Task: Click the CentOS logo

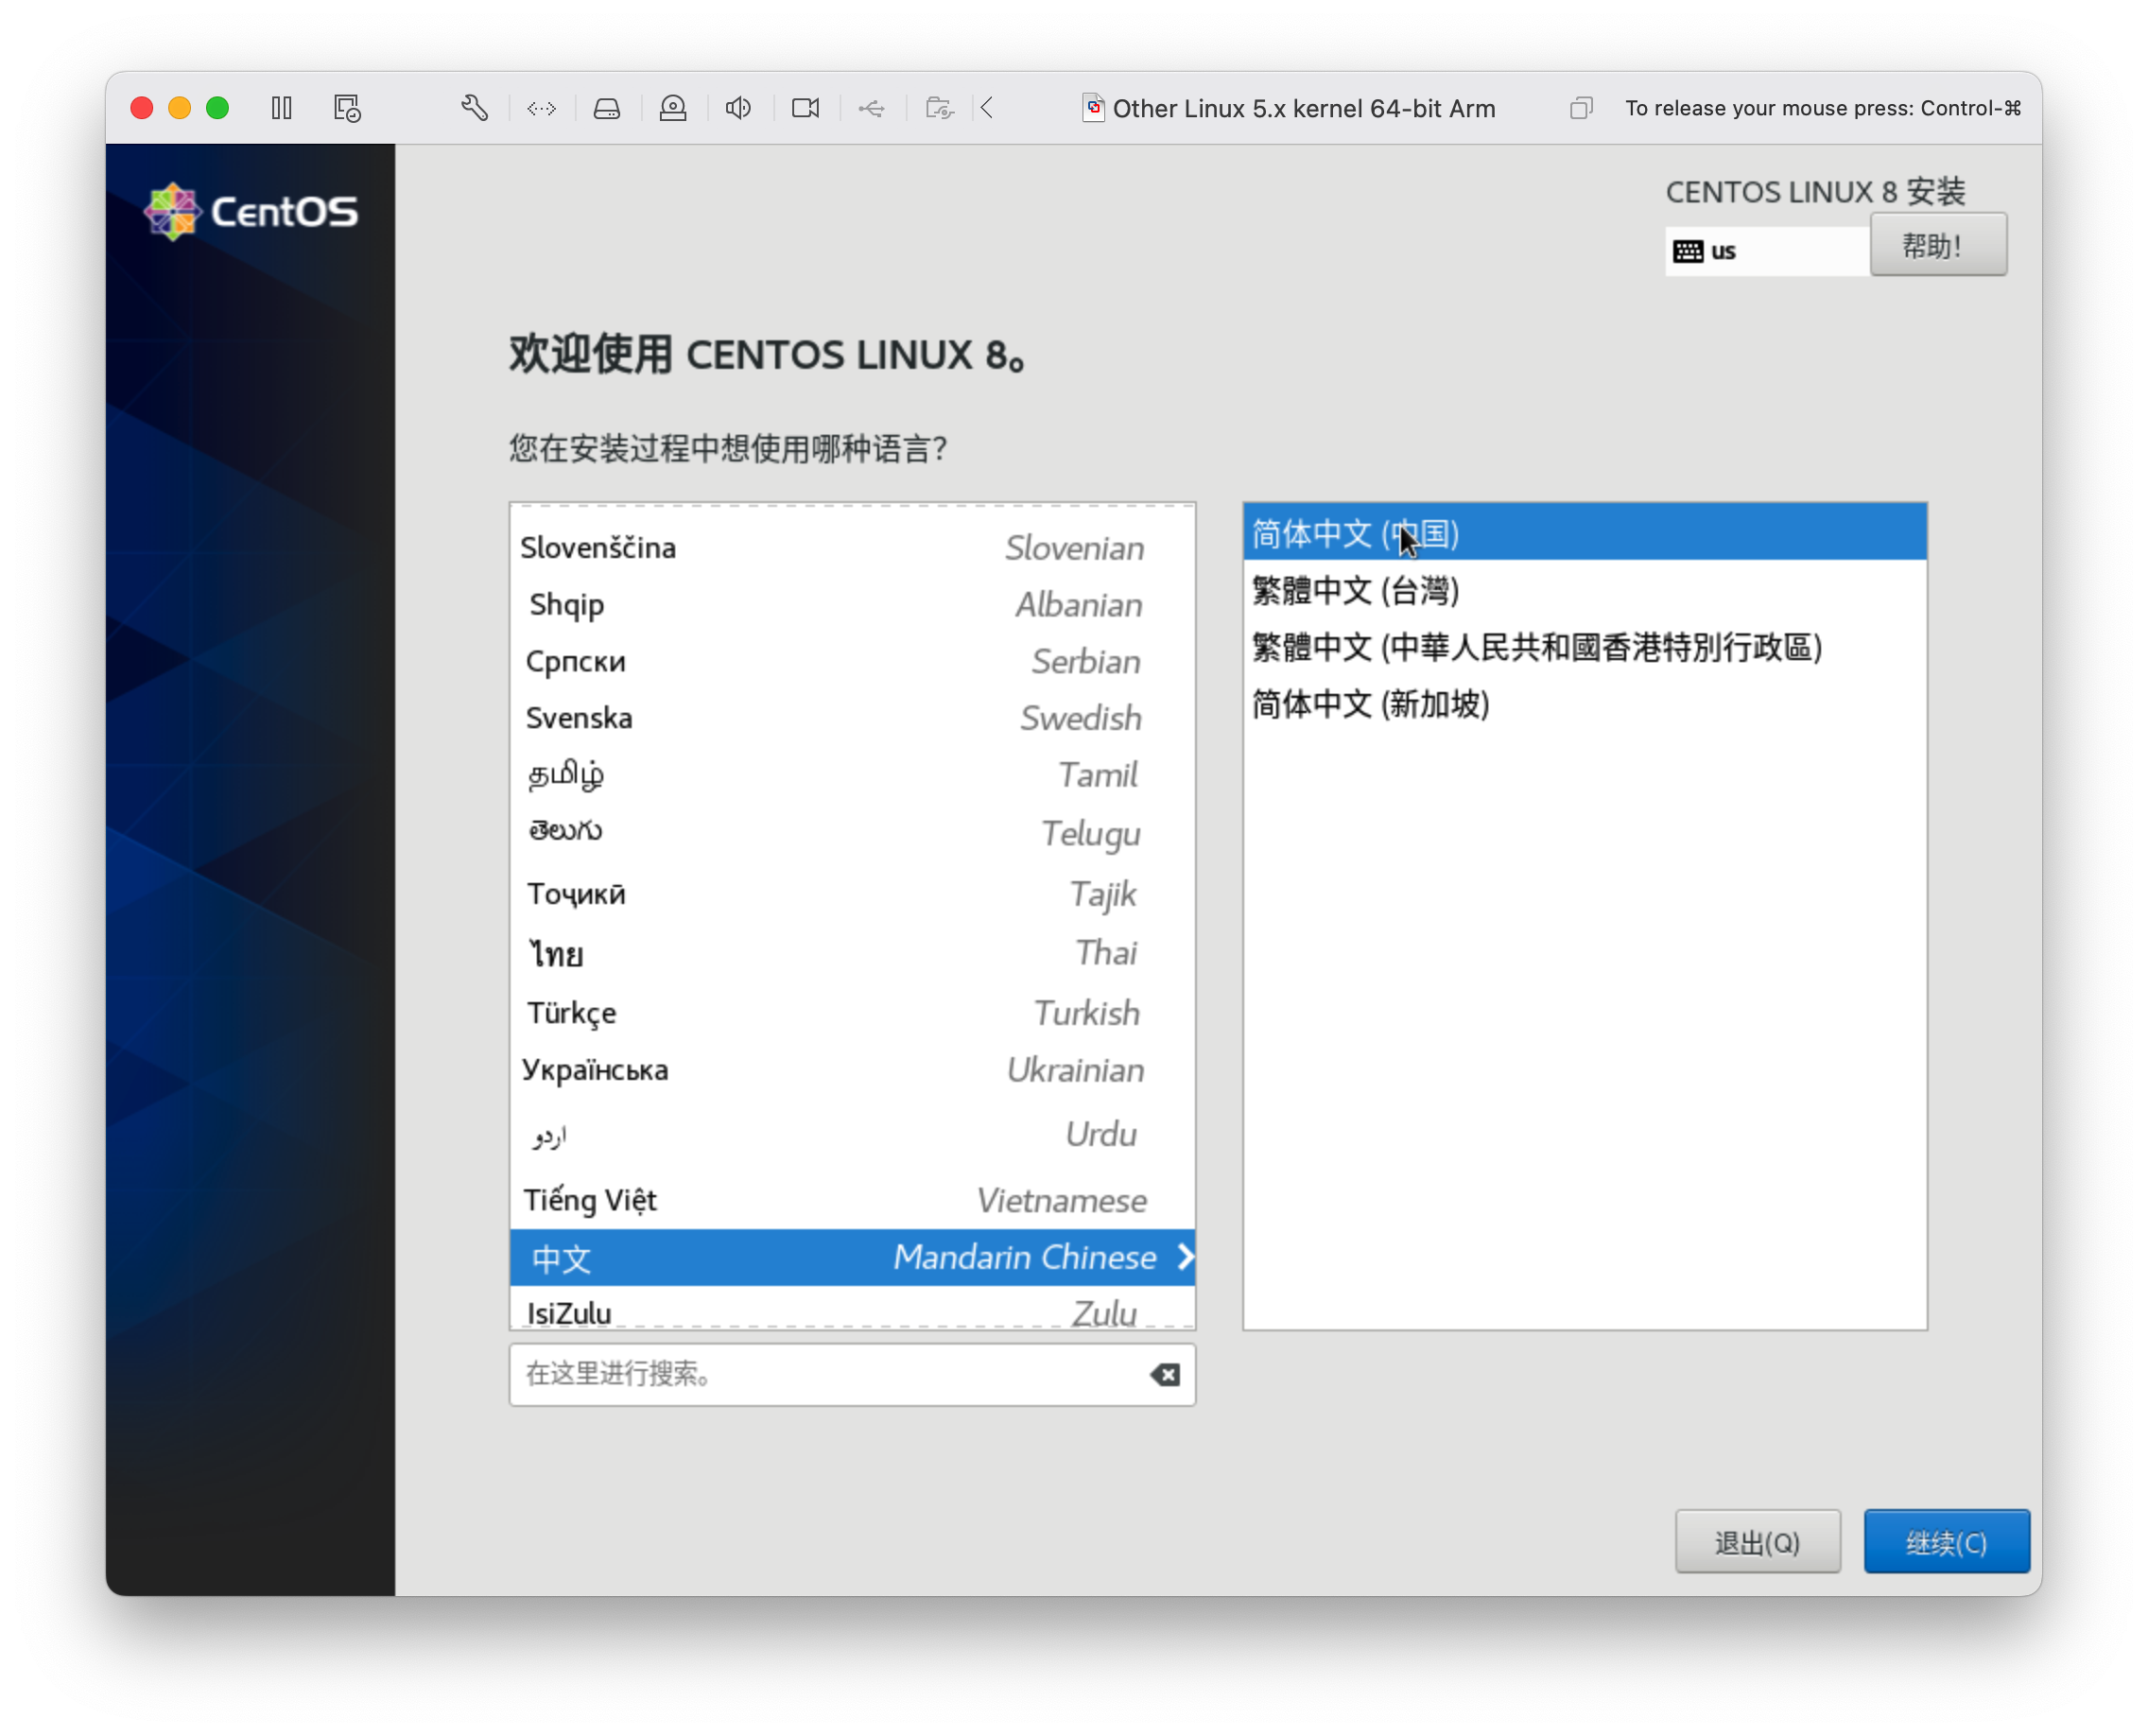Action: 251,211
